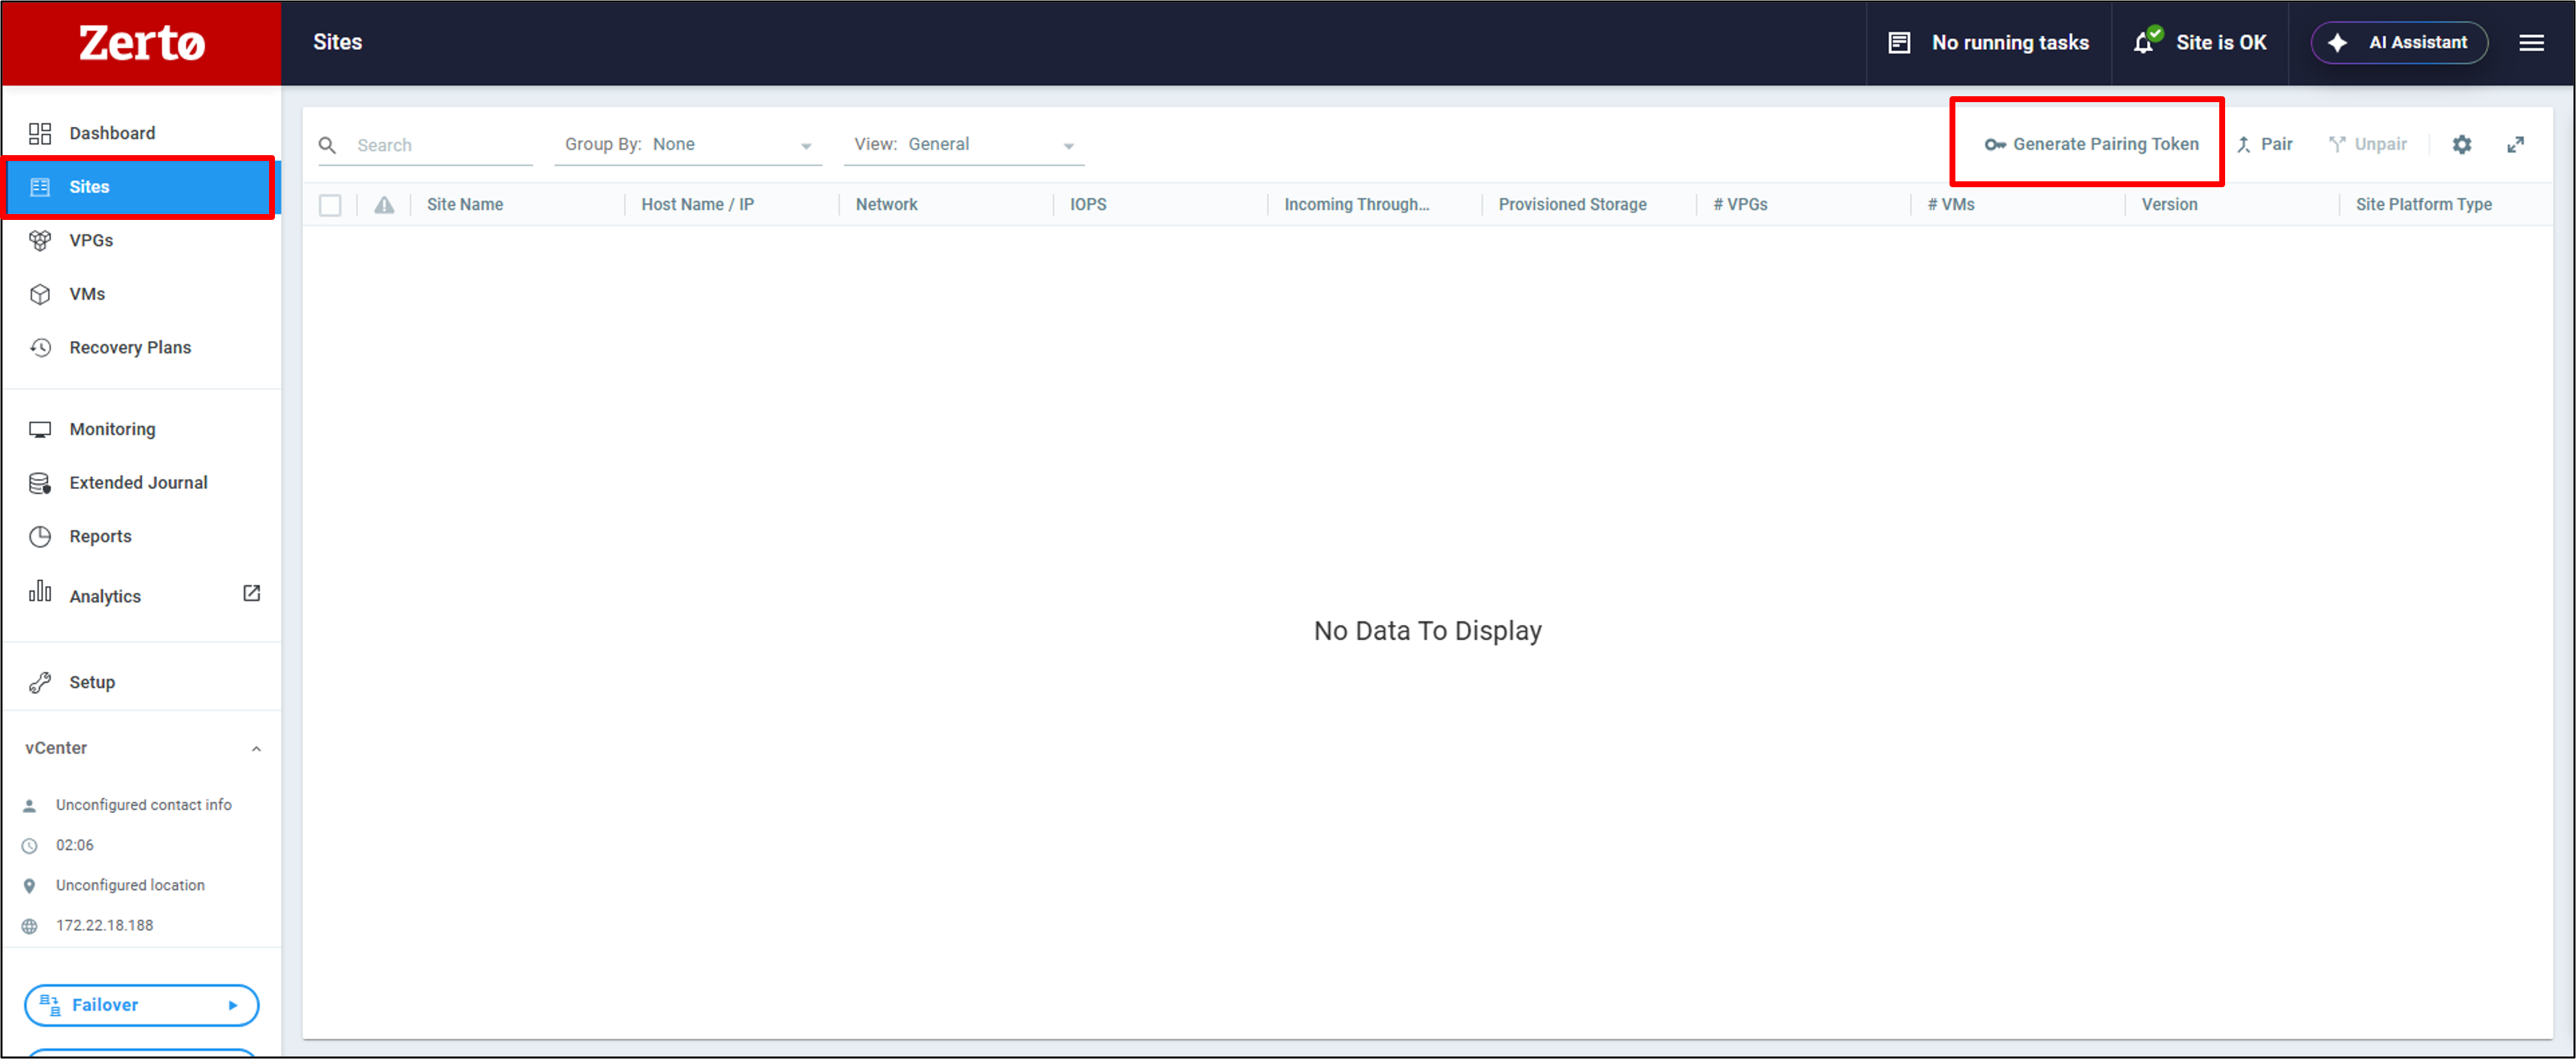The height and width of the screenshot is (1059, 2576).
Task: Sort by # VPGs column
Action: coord(1740,204)
